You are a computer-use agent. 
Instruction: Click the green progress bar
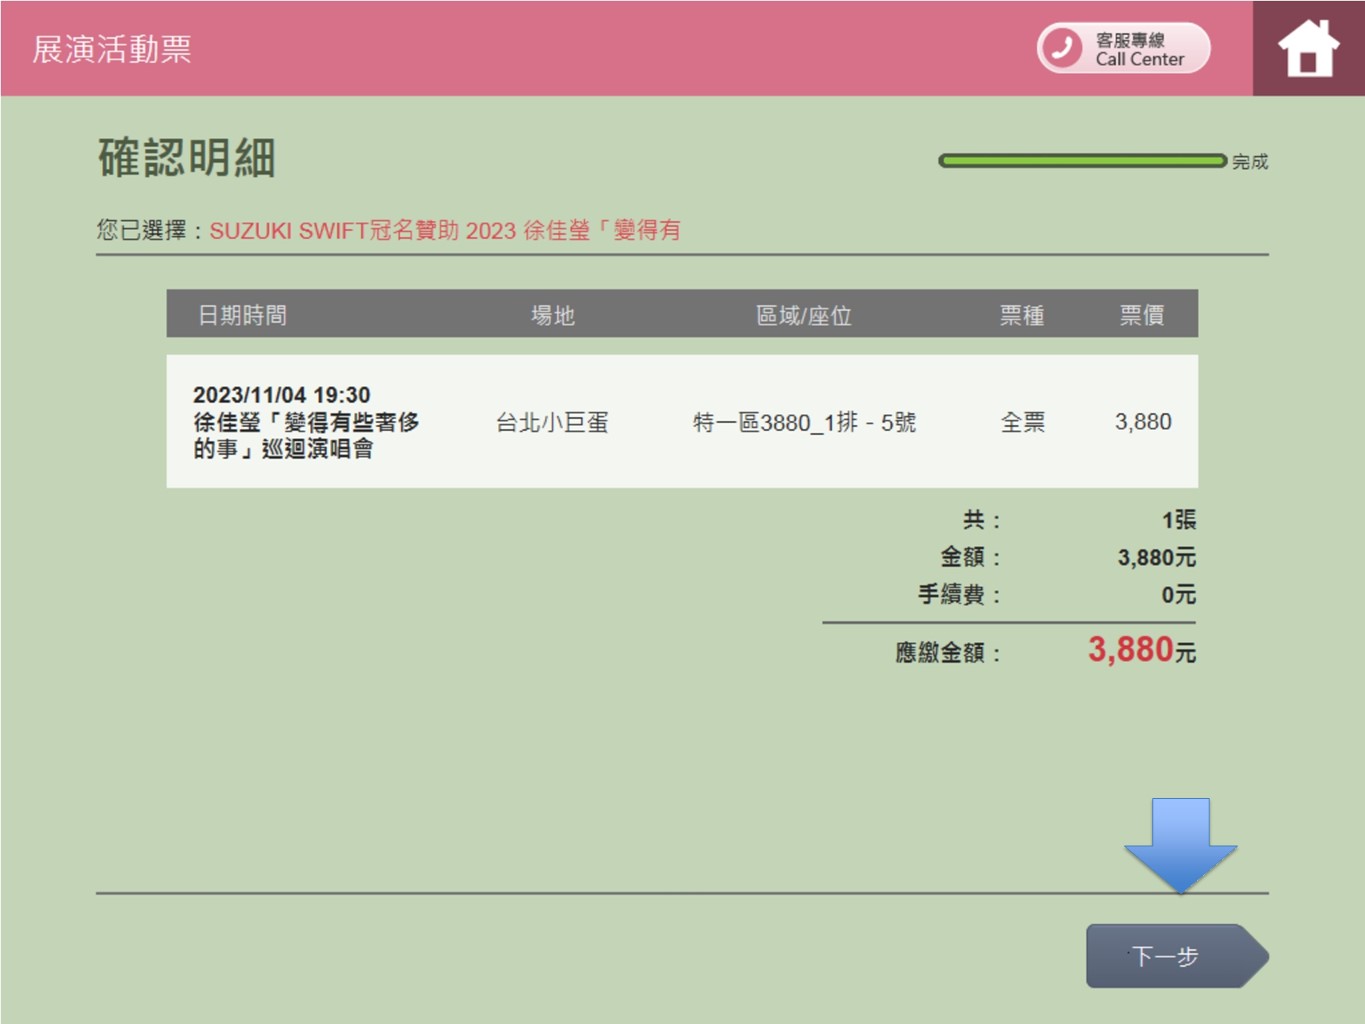click(x=1081, y=161)
